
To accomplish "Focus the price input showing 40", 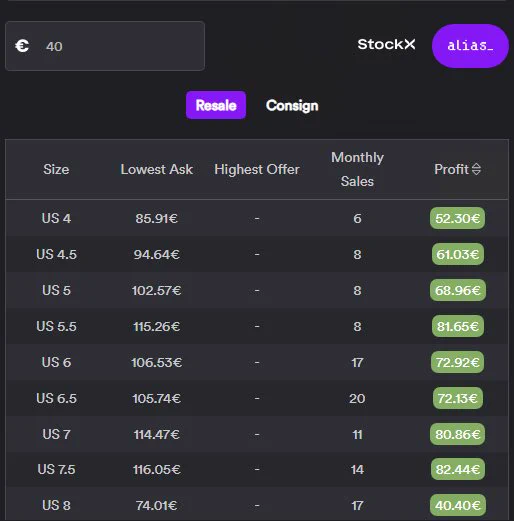I will coord(105,46).
